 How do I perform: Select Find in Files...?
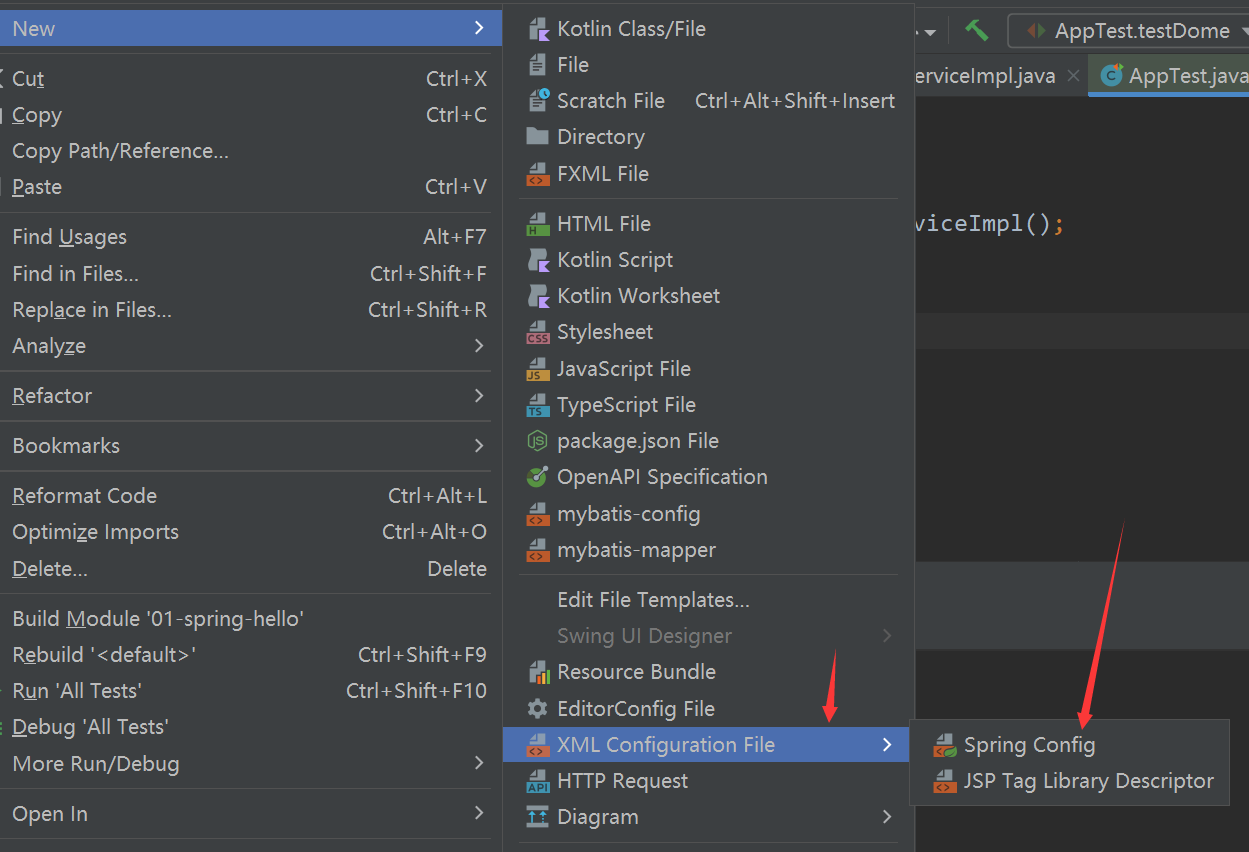pos(251,274)
